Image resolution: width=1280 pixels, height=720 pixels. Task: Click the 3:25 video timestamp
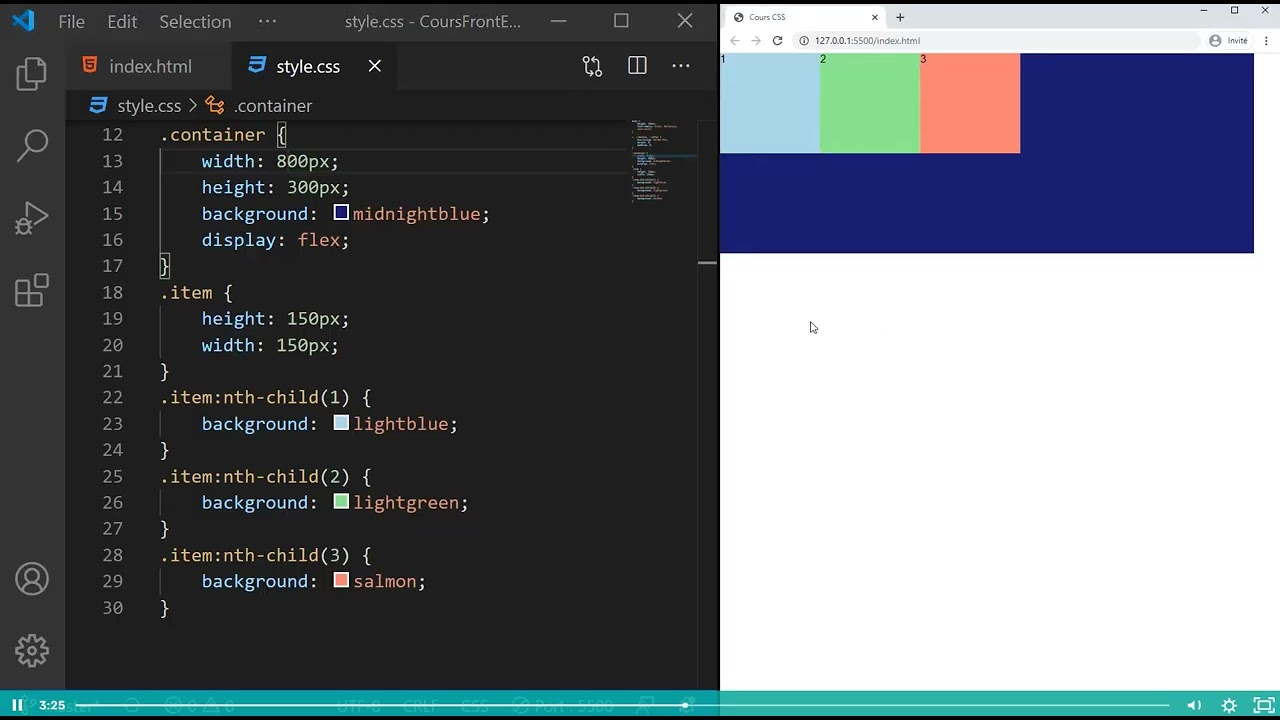coord(52,705)
